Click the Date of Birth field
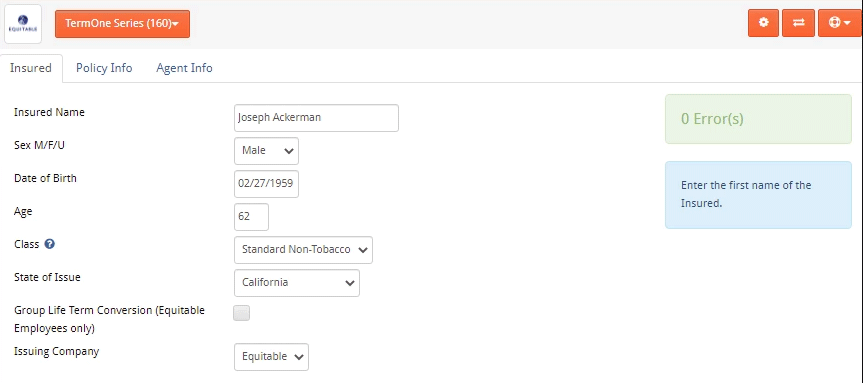Image resolution: width=863 pixels, height=383 pixels. [x=266, y=184]
